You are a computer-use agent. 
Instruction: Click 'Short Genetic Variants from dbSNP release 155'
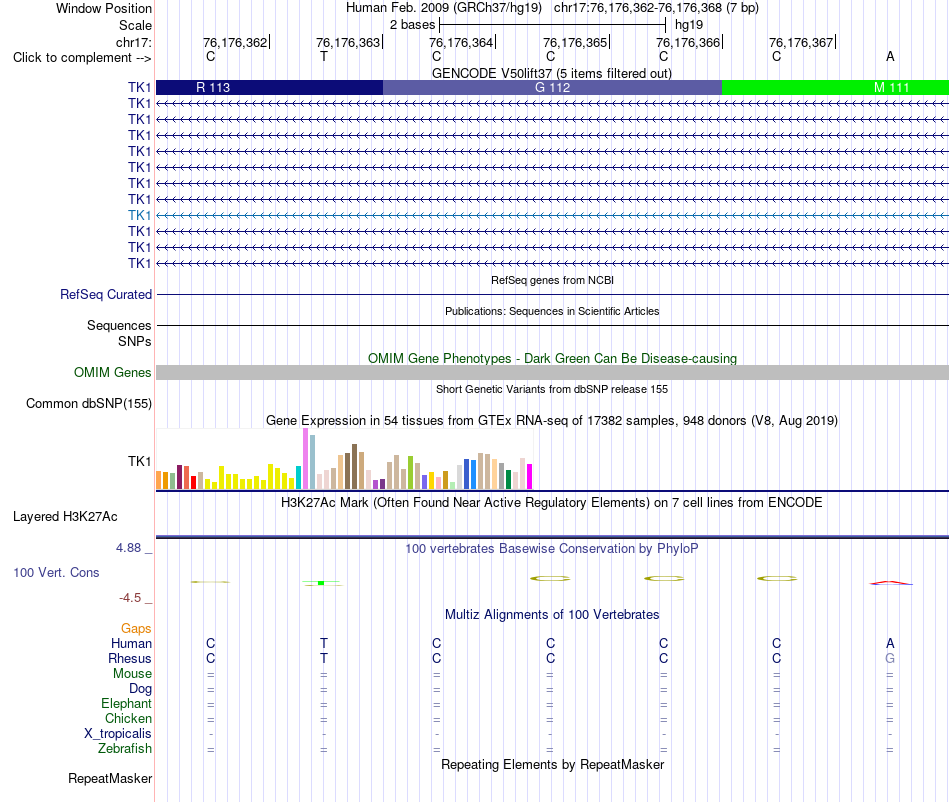[x=552, y=389]
